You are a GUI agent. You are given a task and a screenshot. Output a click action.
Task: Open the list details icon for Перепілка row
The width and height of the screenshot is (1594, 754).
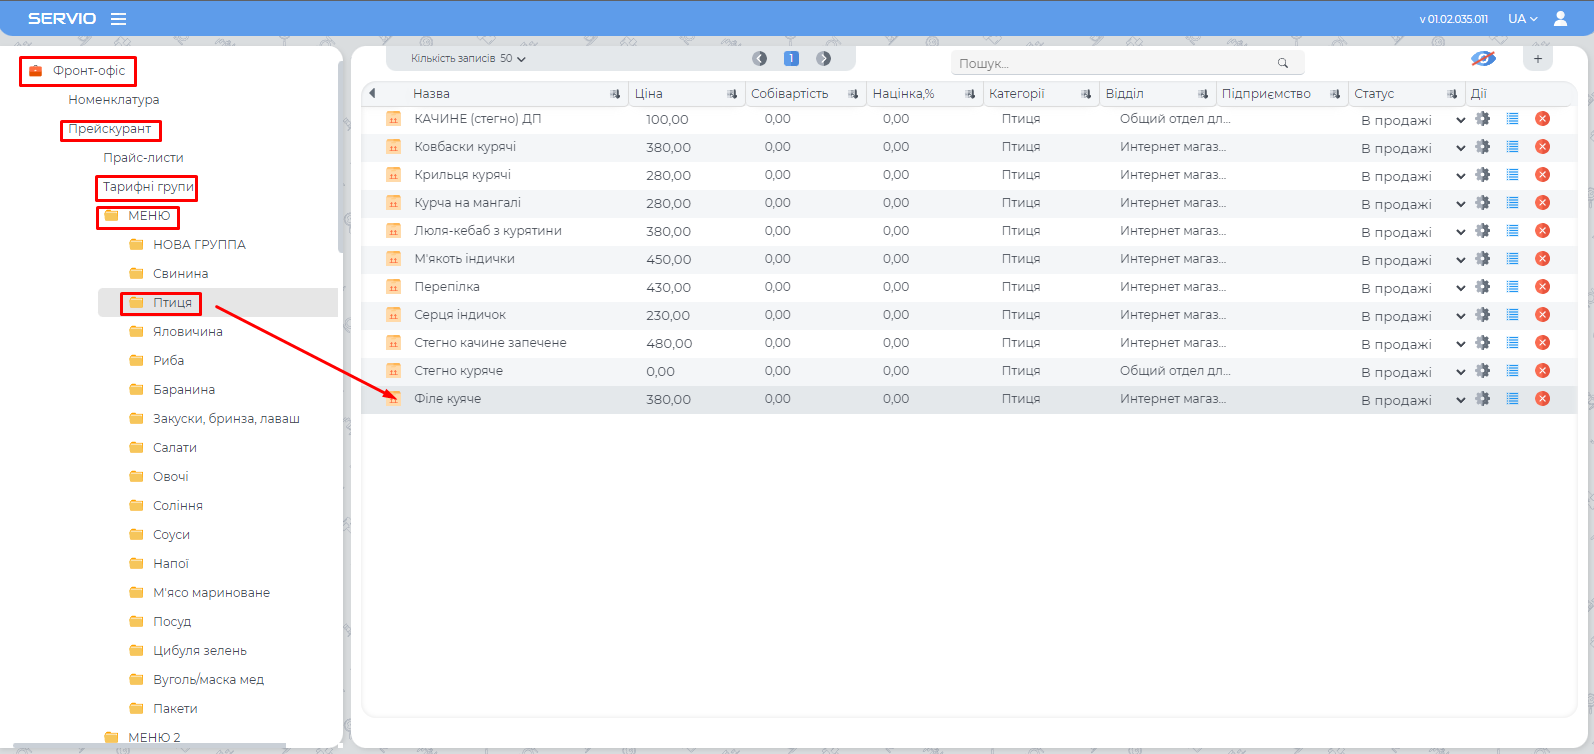coord(1512,287)
